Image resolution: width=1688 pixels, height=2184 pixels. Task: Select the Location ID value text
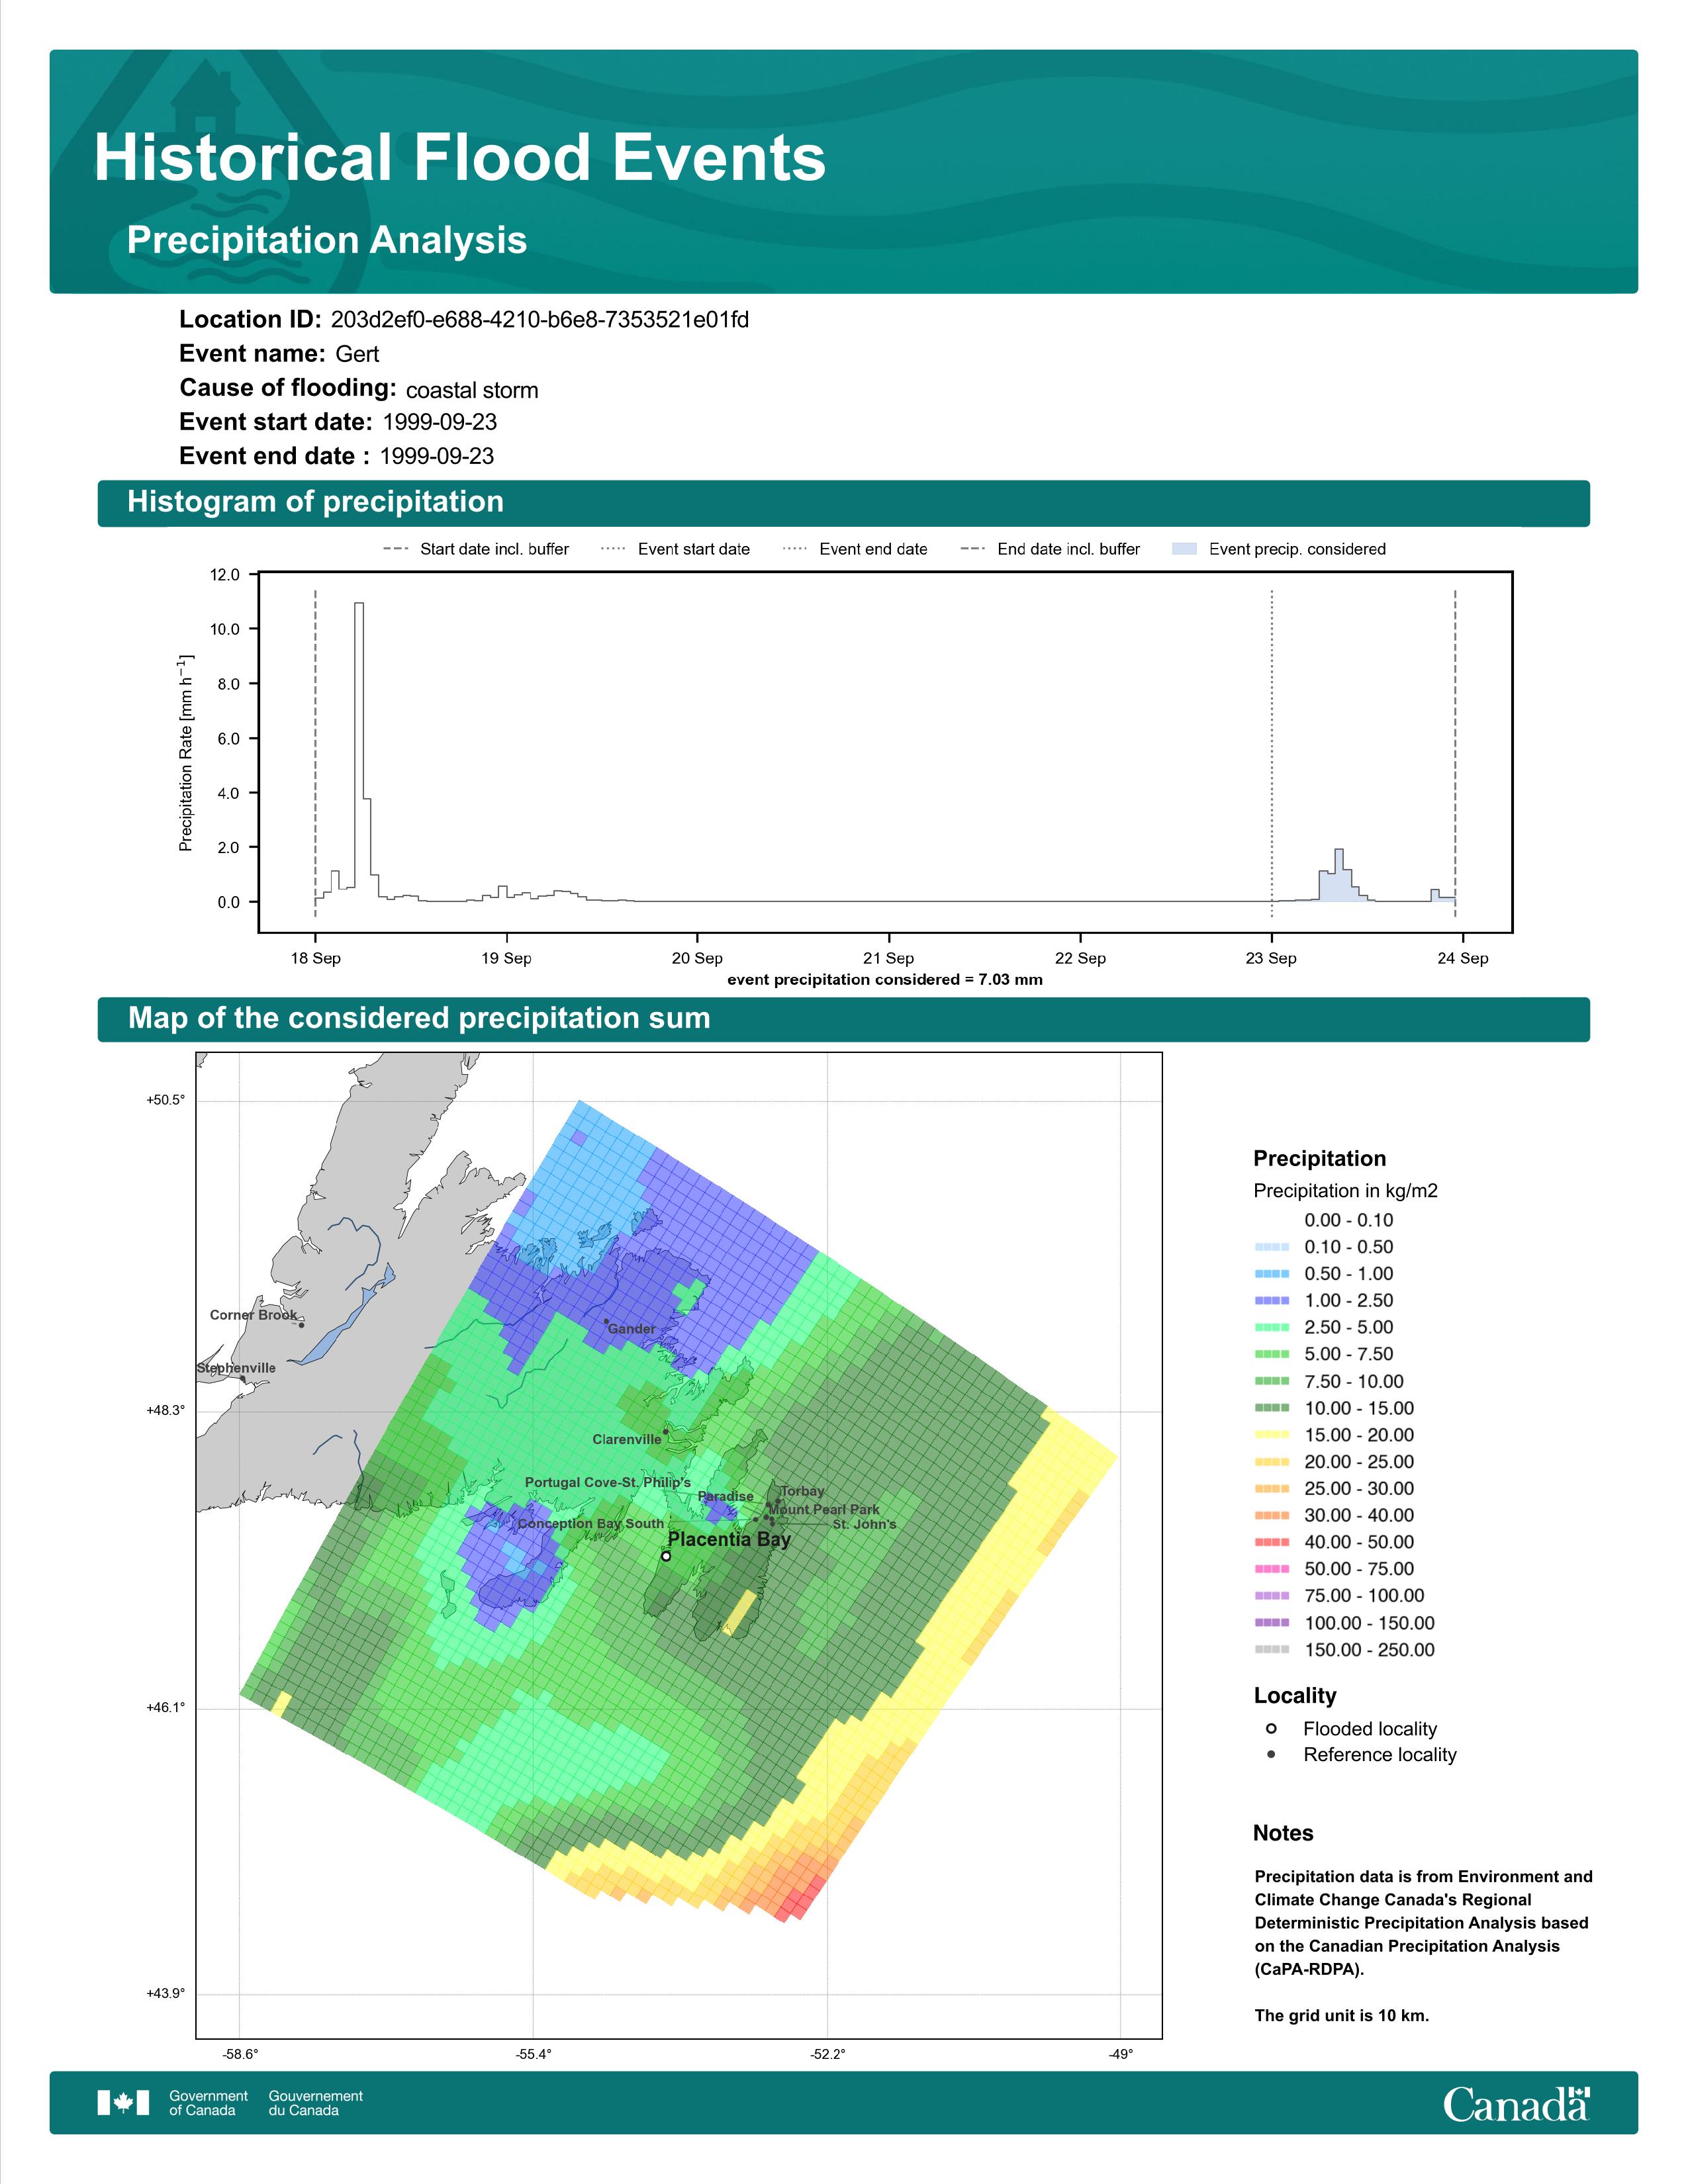pyautogui.click(x=540, y=320)
